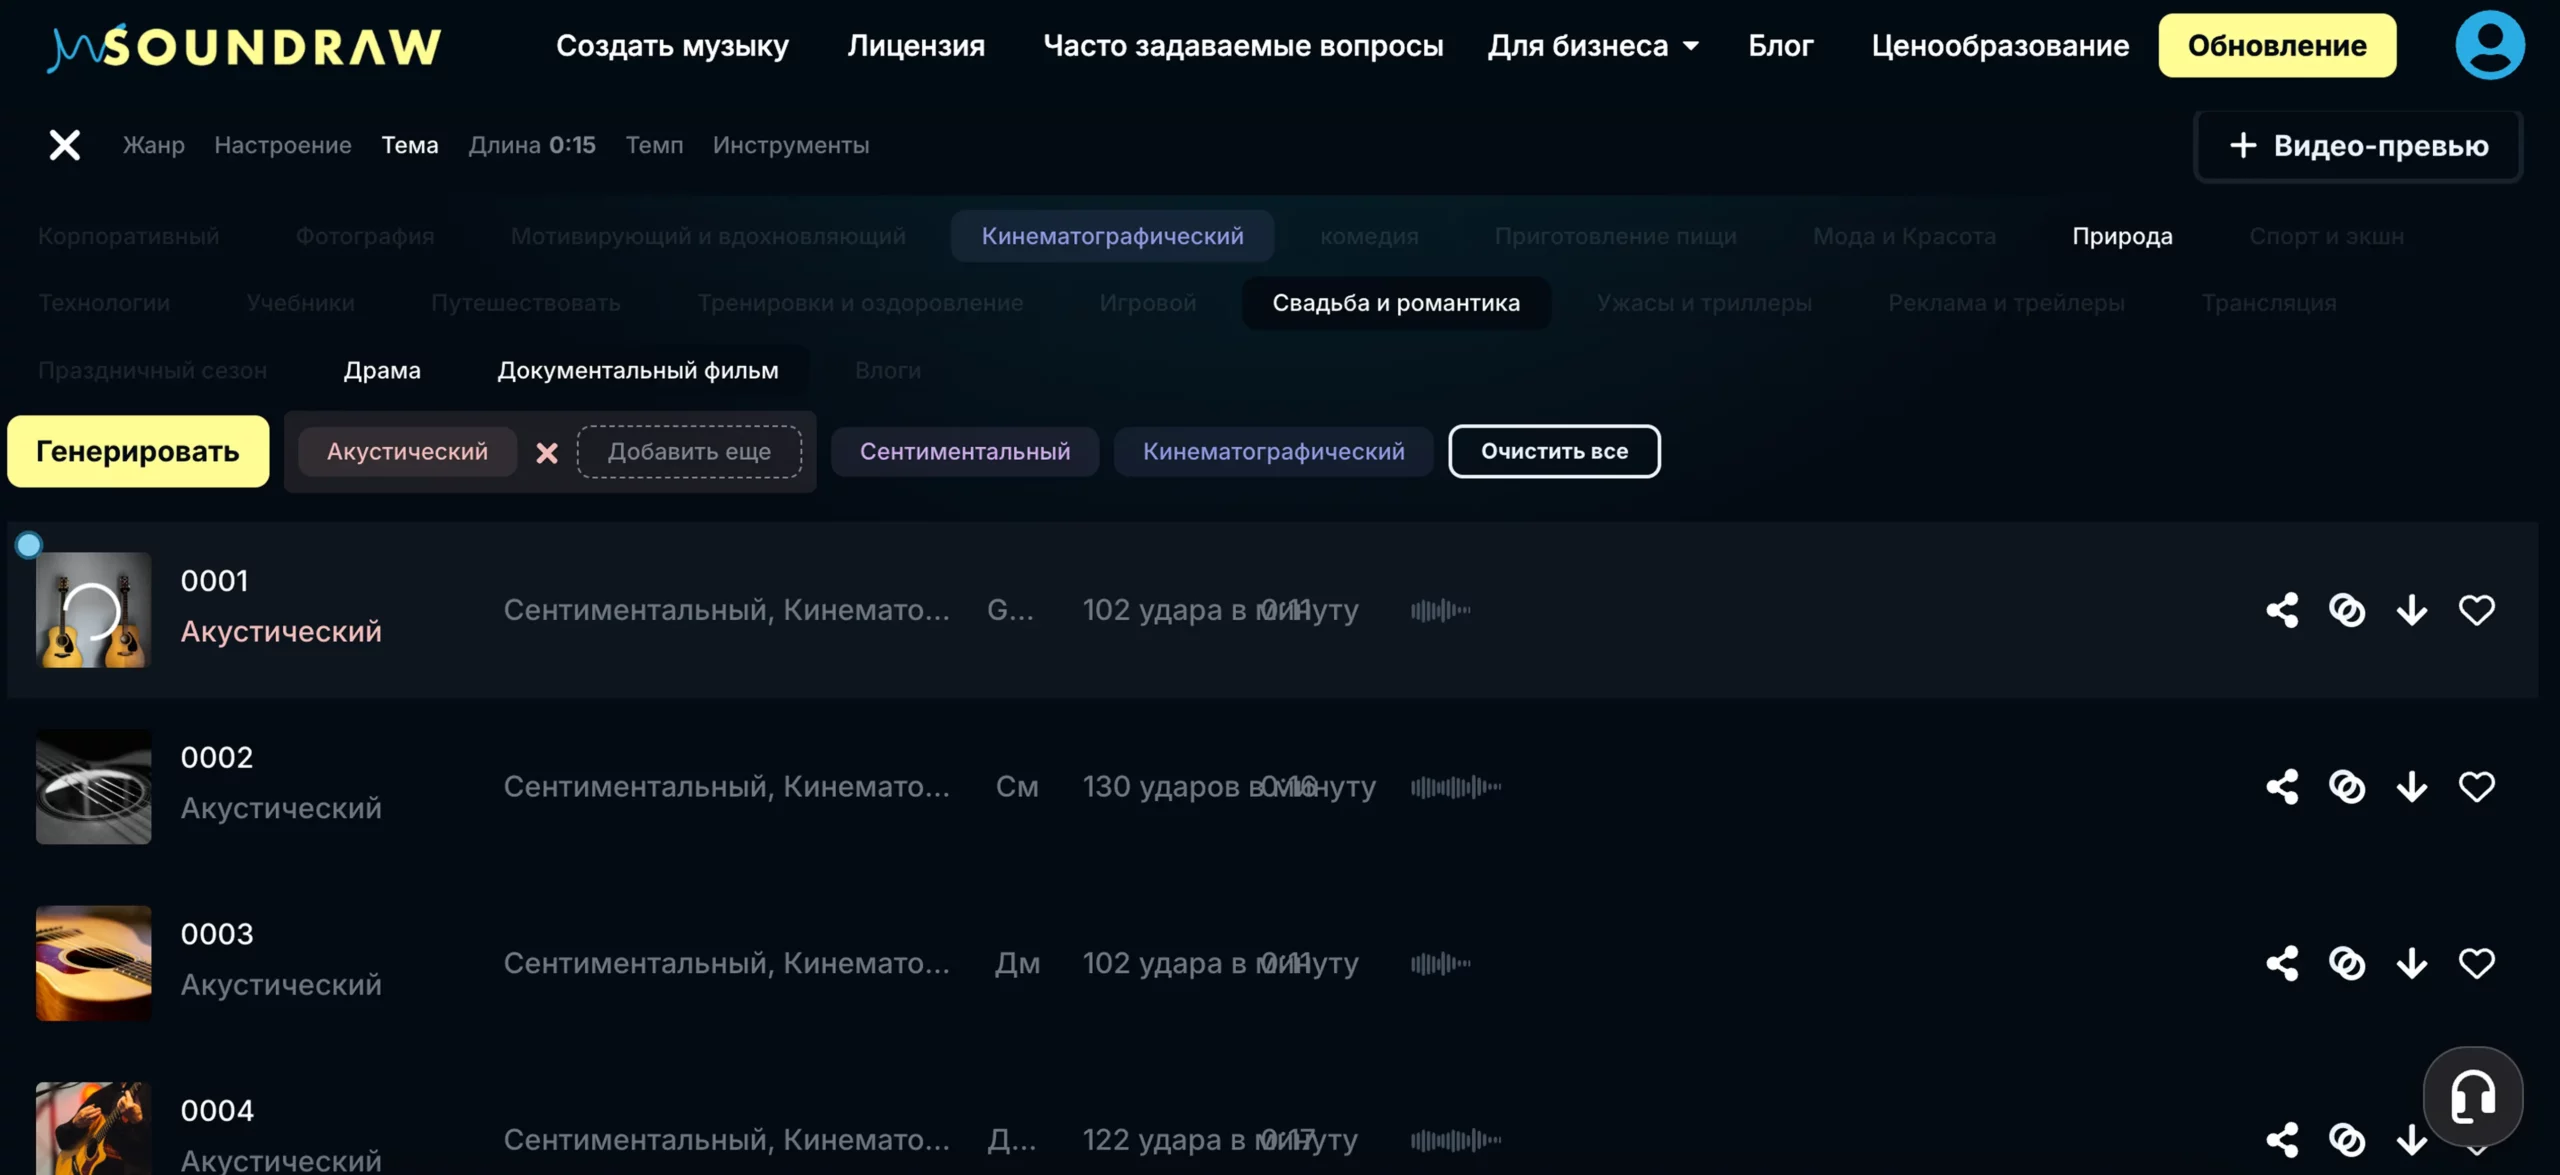
Task: Toggle the Свадьба и романтика theme
Action: [1395, 303]
